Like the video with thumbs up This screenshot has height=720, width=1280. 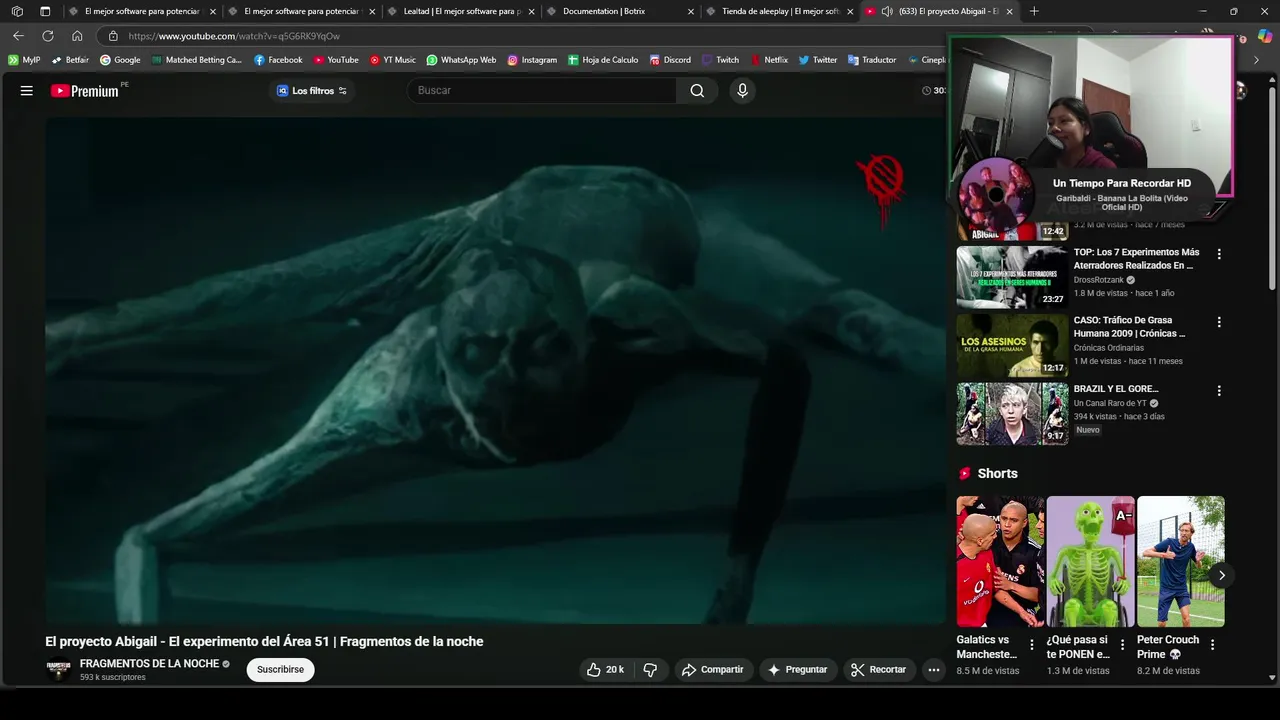(607, 670)
